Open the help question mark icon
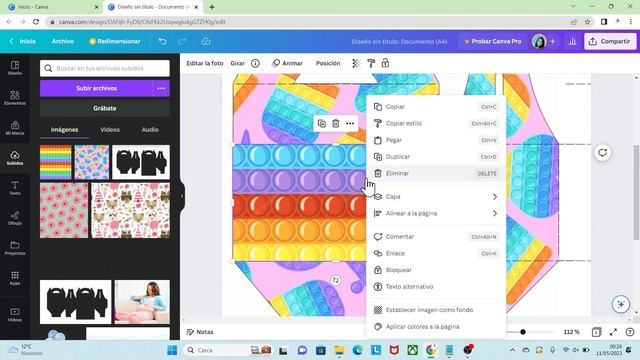The height and width of the screenshot is (360, 640). pos(630,332)
